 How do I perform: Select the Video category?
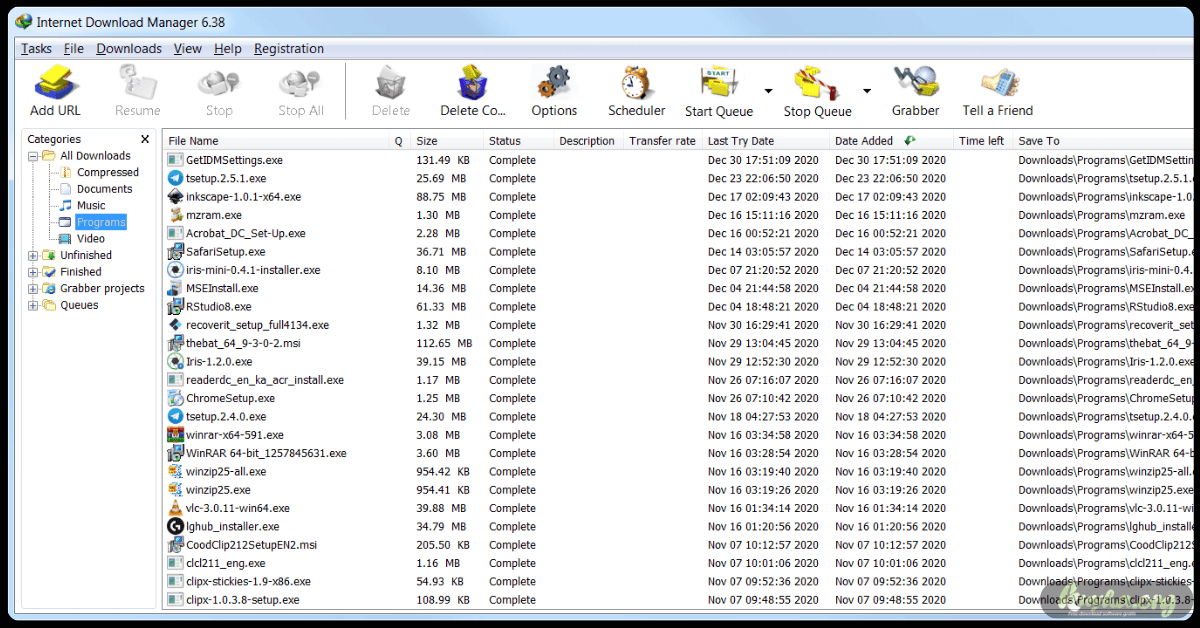90,239
